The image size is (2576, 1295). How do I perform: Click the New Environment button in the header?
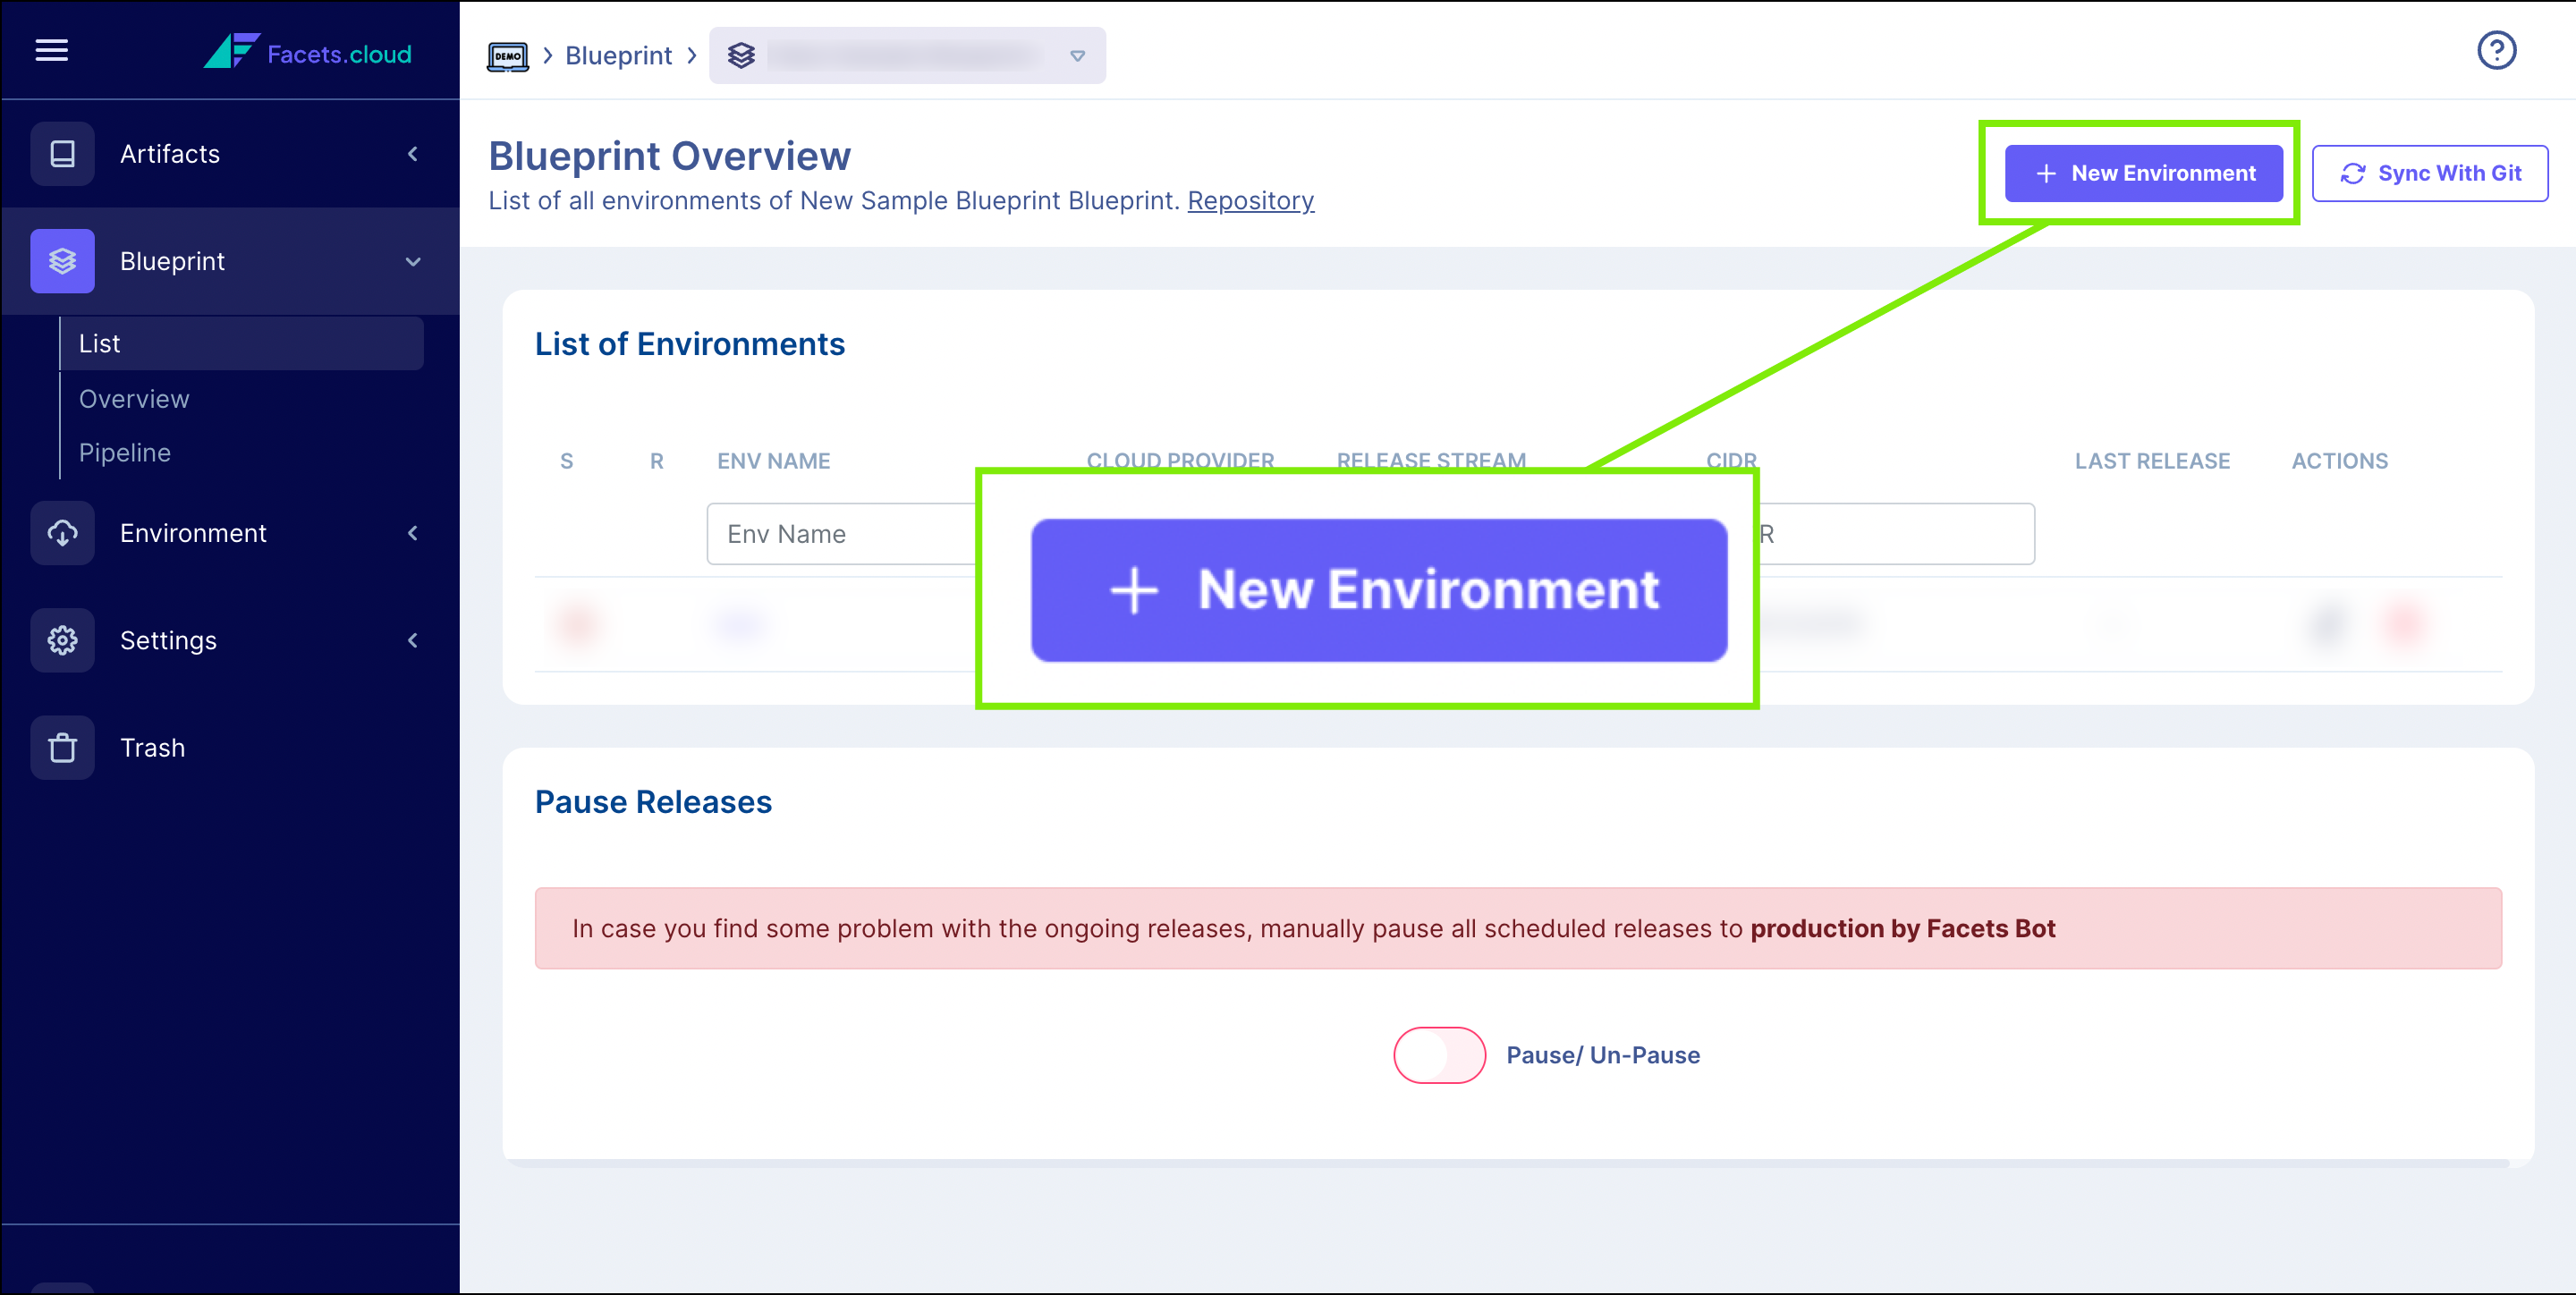(2144, 173)
